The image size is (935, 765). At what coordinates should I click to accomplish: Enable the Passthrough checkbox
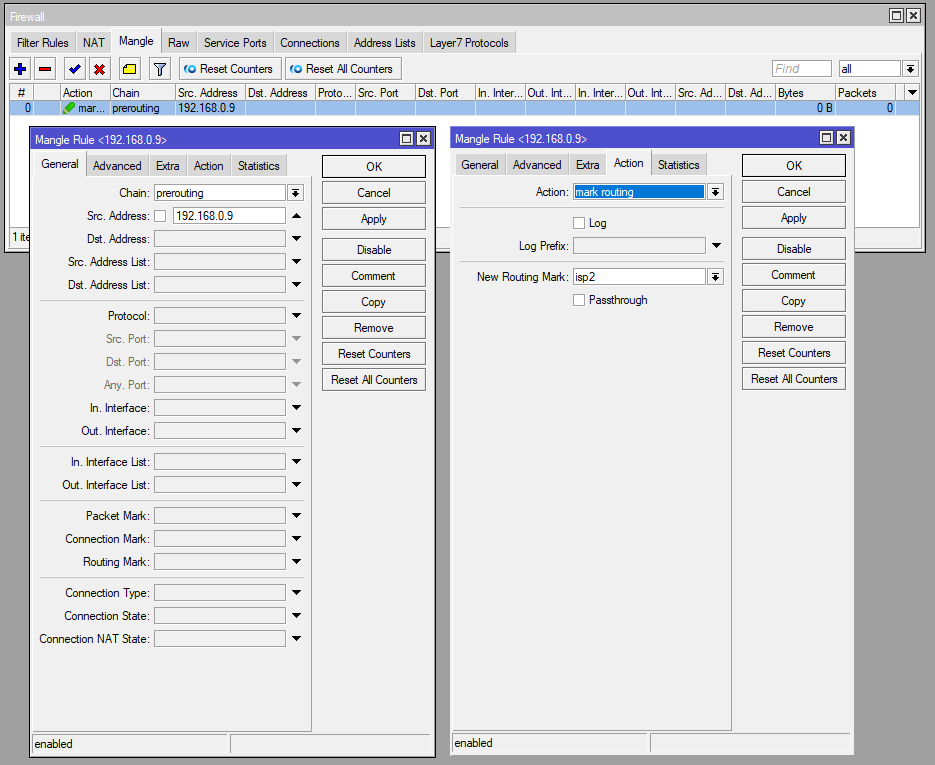(578, 300)
